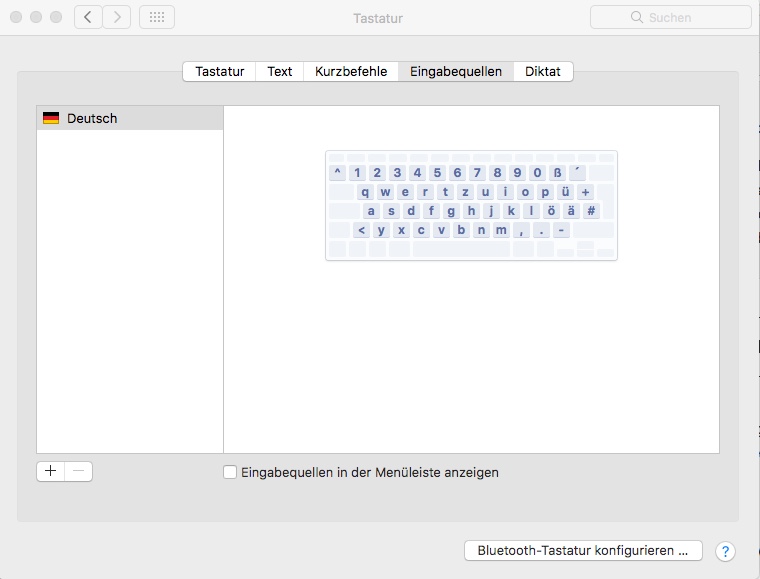
Task: Show all preferences via grid icon
Action: point(156,17)
